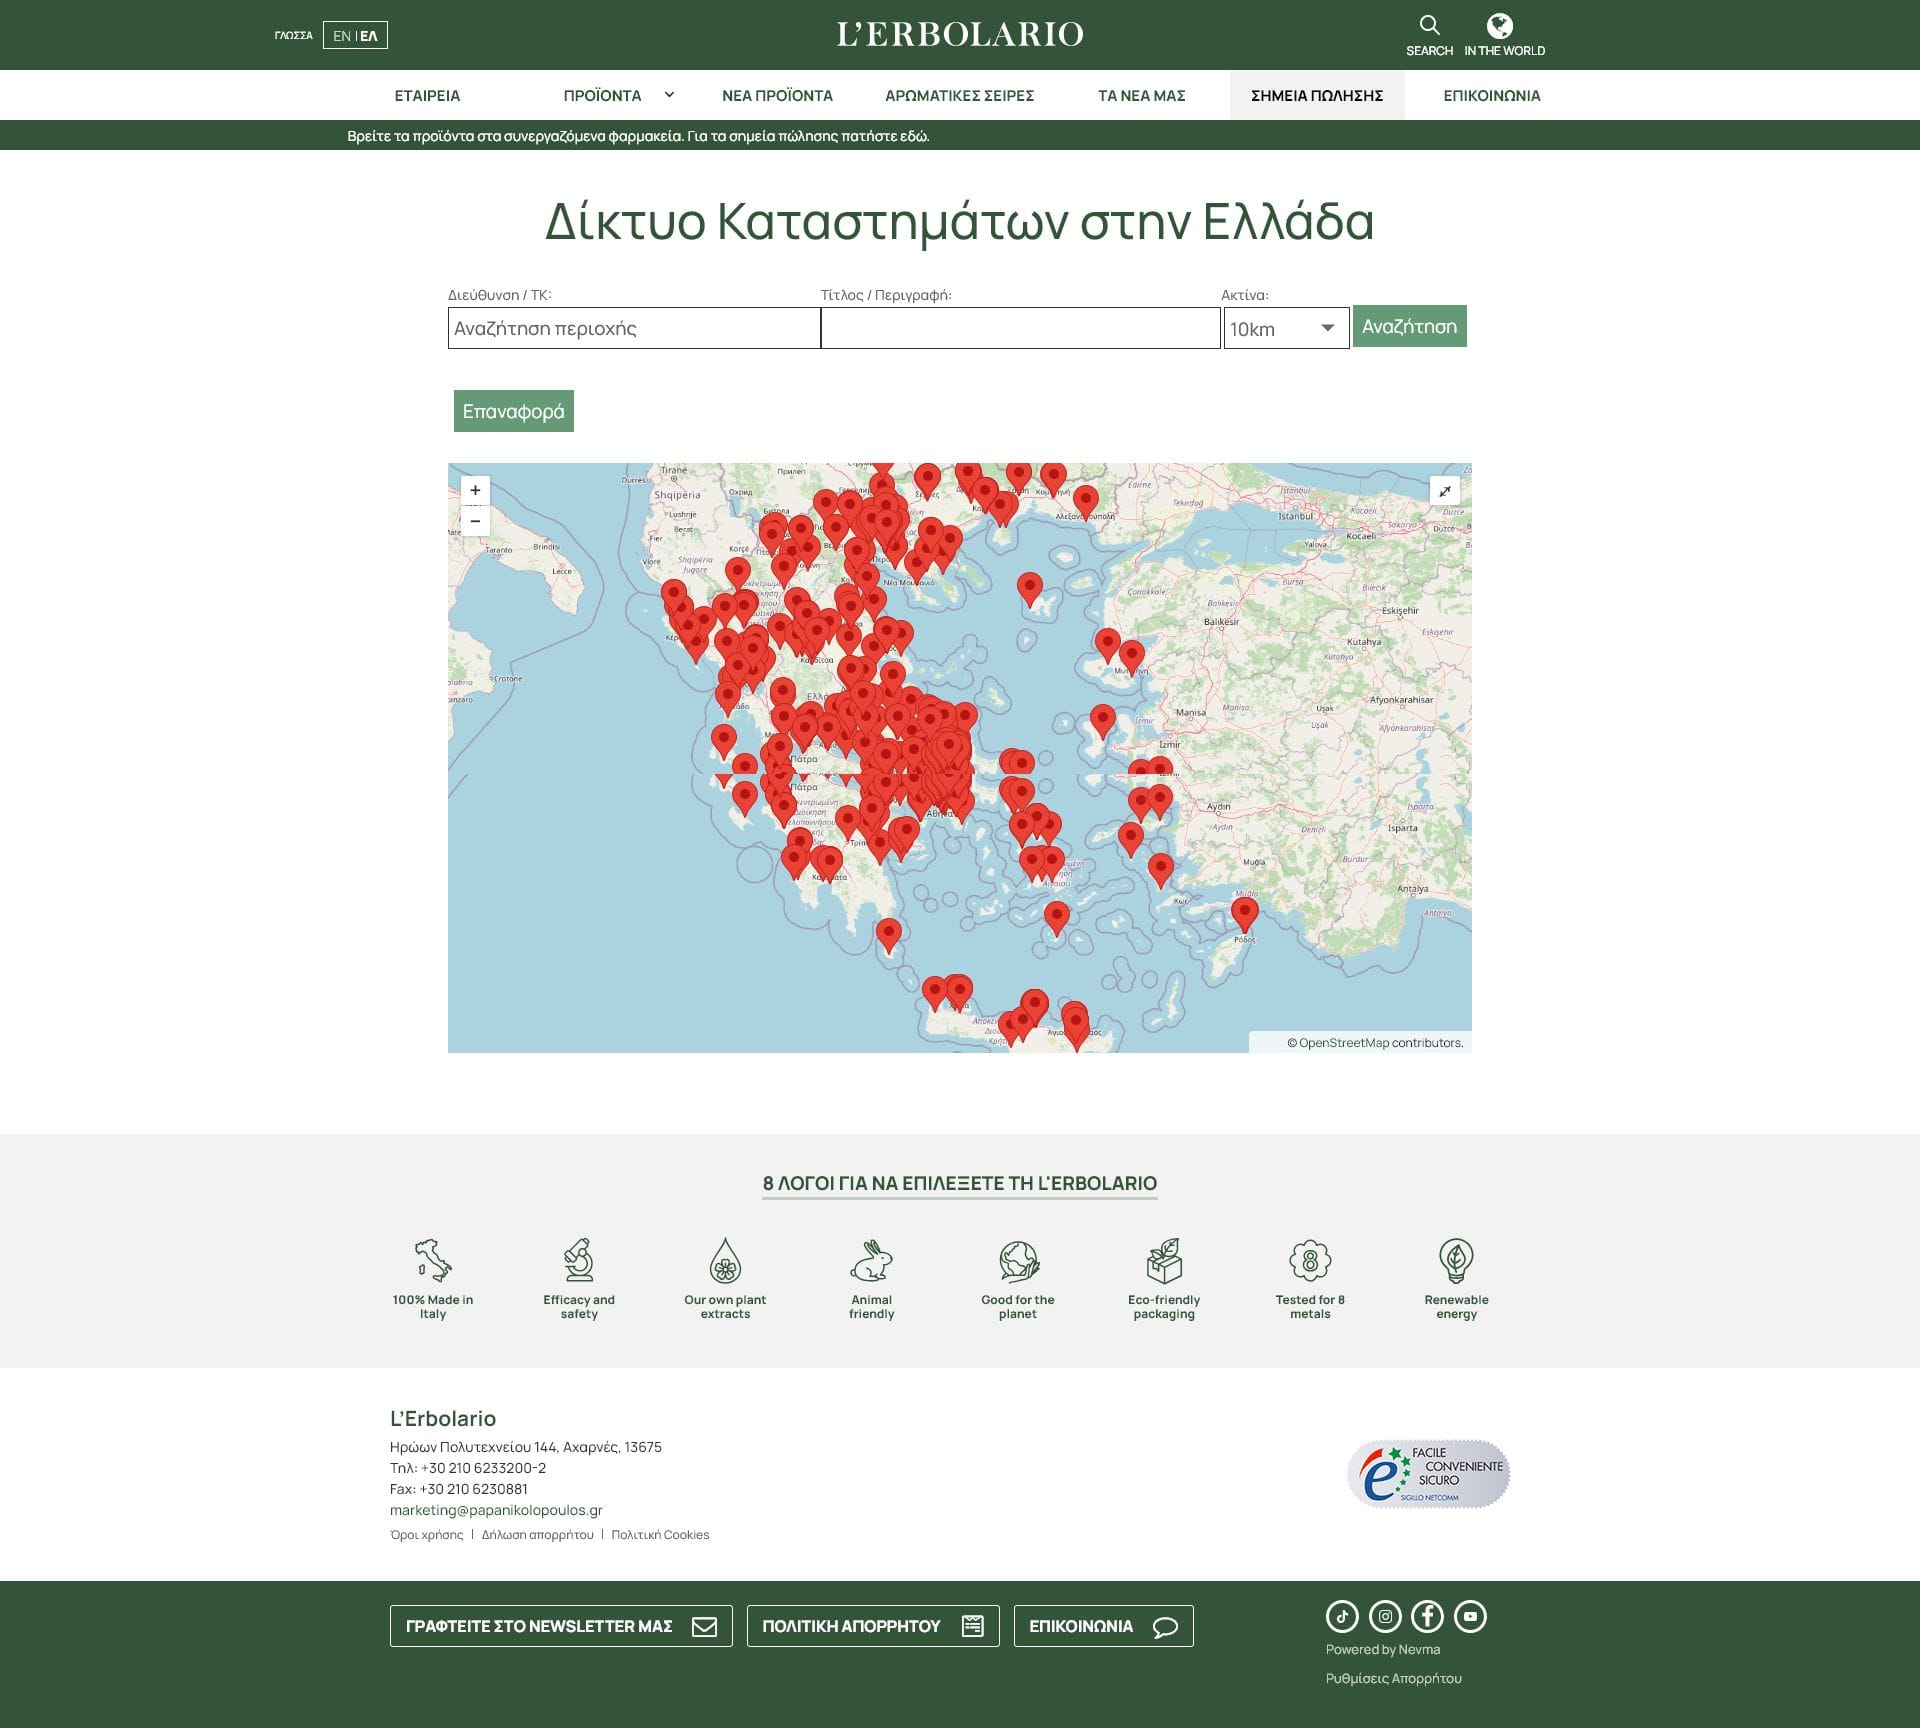
Task: Toggle map fullscreen view
Action: click(1445, 491)
